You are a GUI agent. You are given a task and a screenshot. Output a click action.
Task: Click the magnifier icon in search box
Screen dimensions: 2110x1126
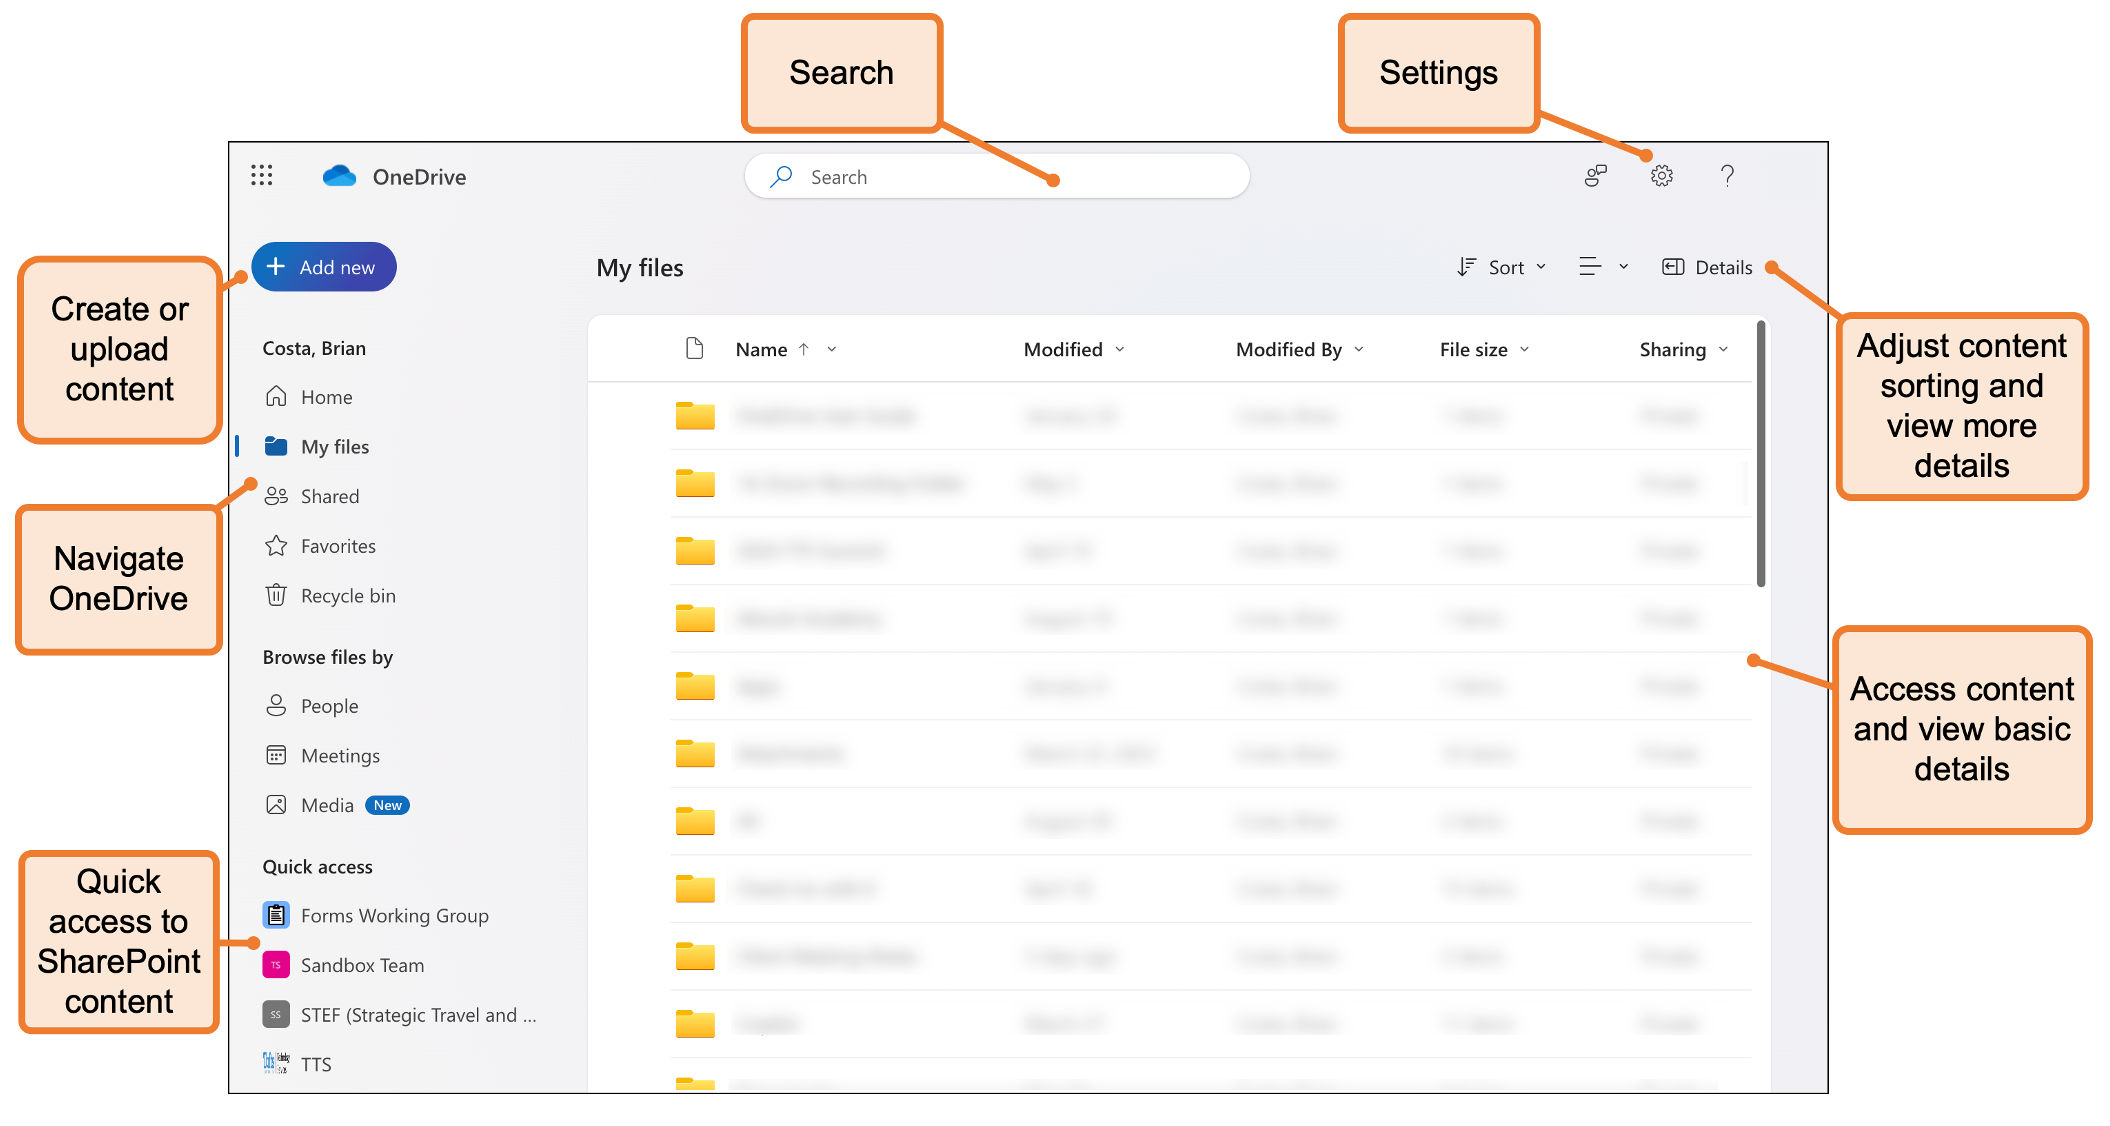click(781, 176)
